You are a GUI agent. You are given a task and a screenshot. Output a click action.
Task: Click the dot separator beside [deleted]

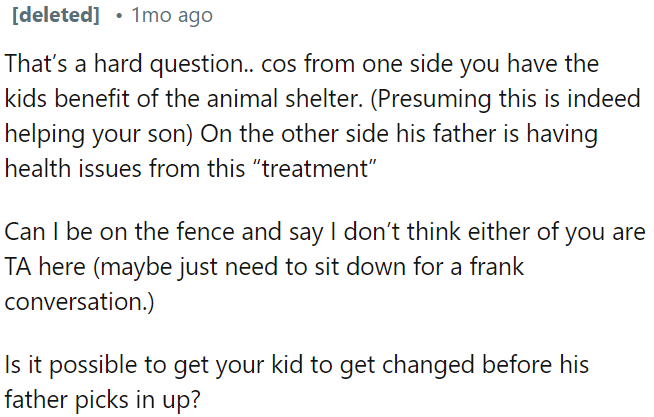pyautogui.click(x=119, y=16)
